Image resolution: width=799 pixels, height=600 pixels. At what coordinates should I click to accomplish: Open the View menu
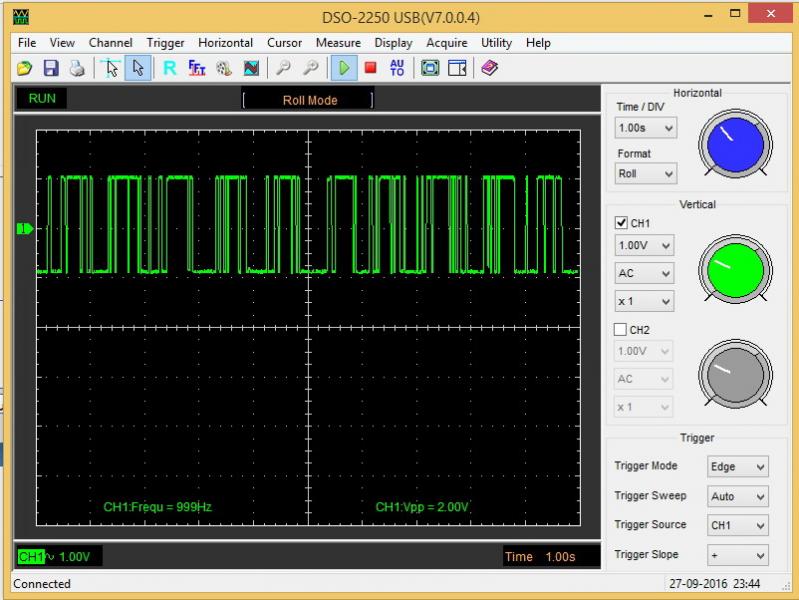[x=62, y=43]
